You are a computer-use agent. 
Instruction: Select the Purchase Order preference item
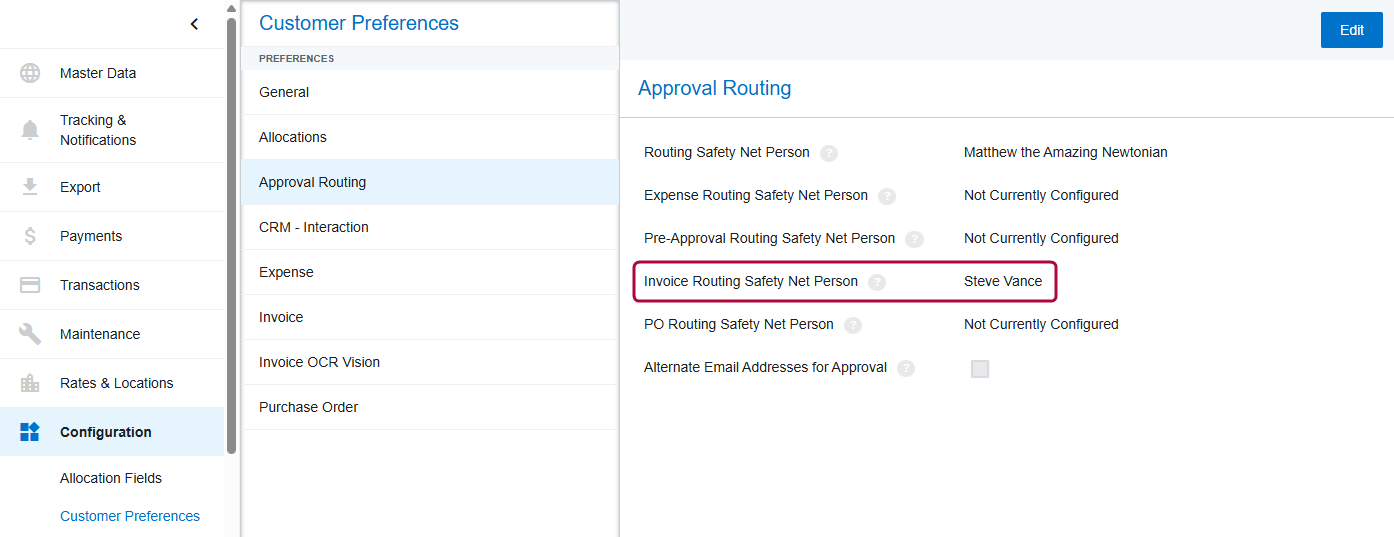(x=308, y=407)
